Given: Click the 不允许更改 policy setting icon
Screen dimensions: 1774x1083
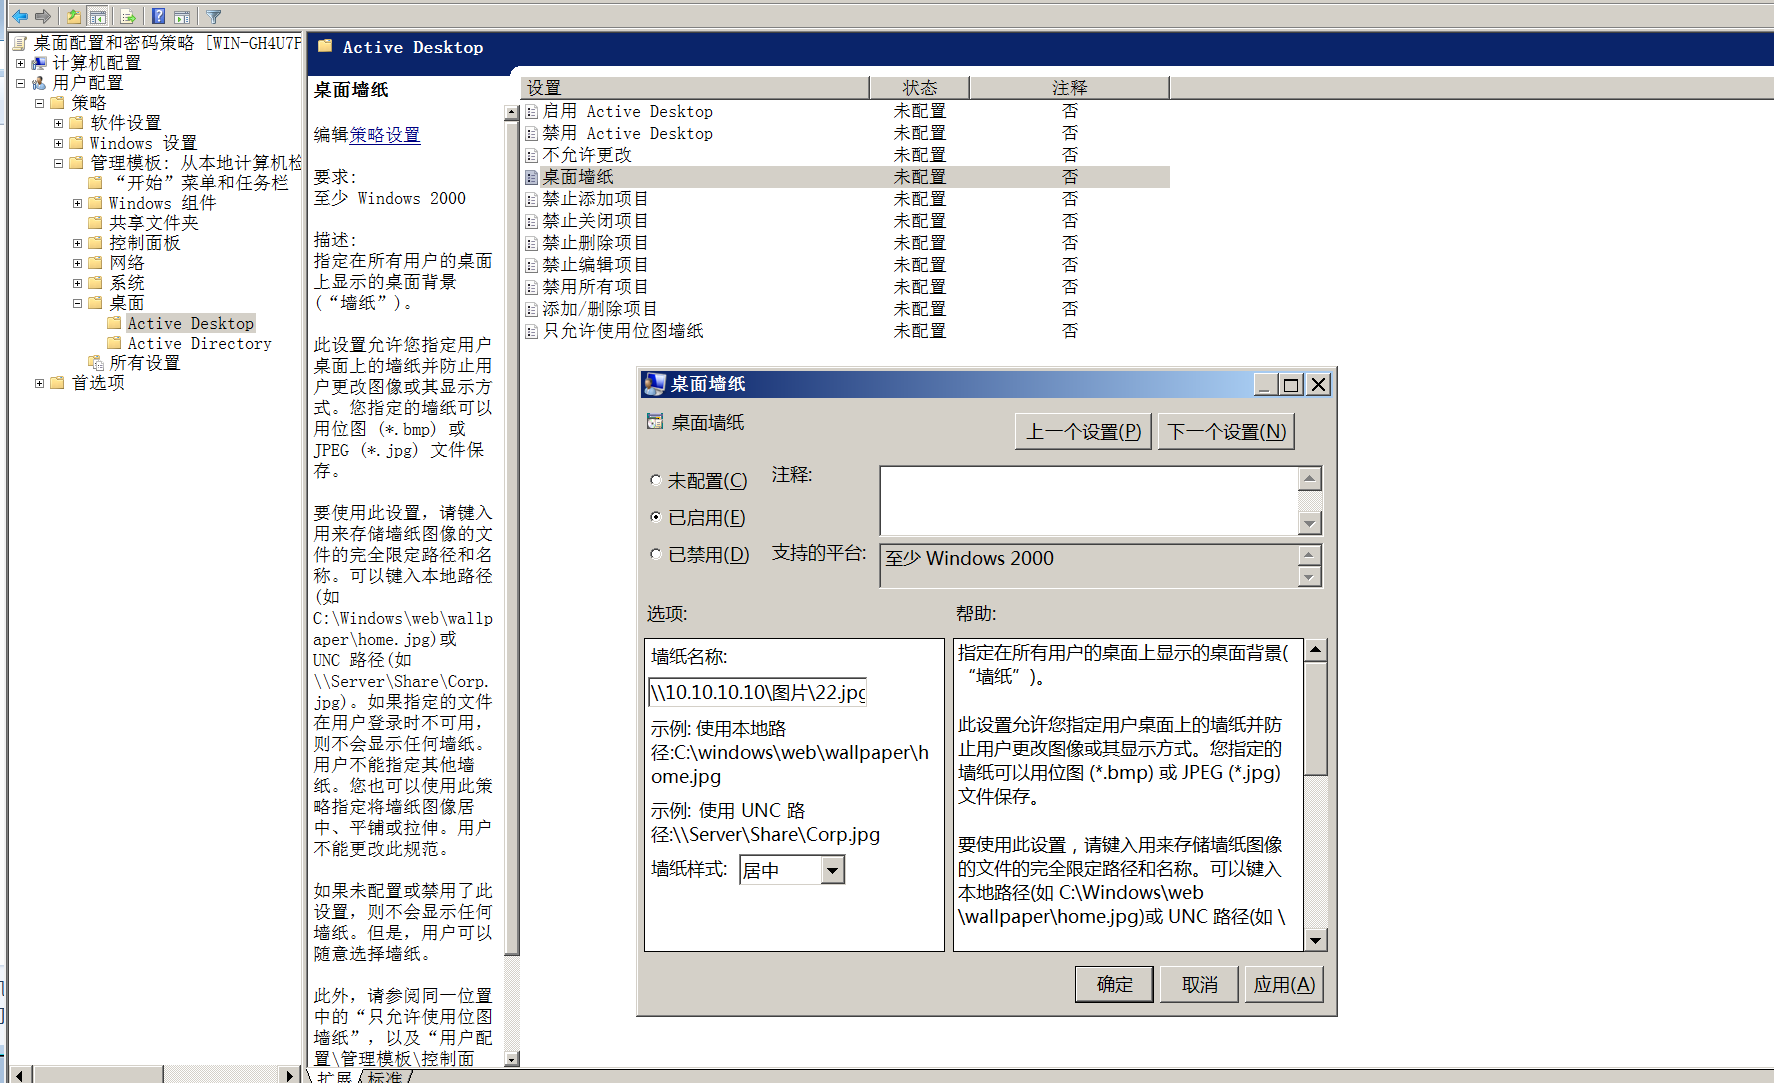Looking at the screenshot, I should pyautogui.click(x=532, y=156).
